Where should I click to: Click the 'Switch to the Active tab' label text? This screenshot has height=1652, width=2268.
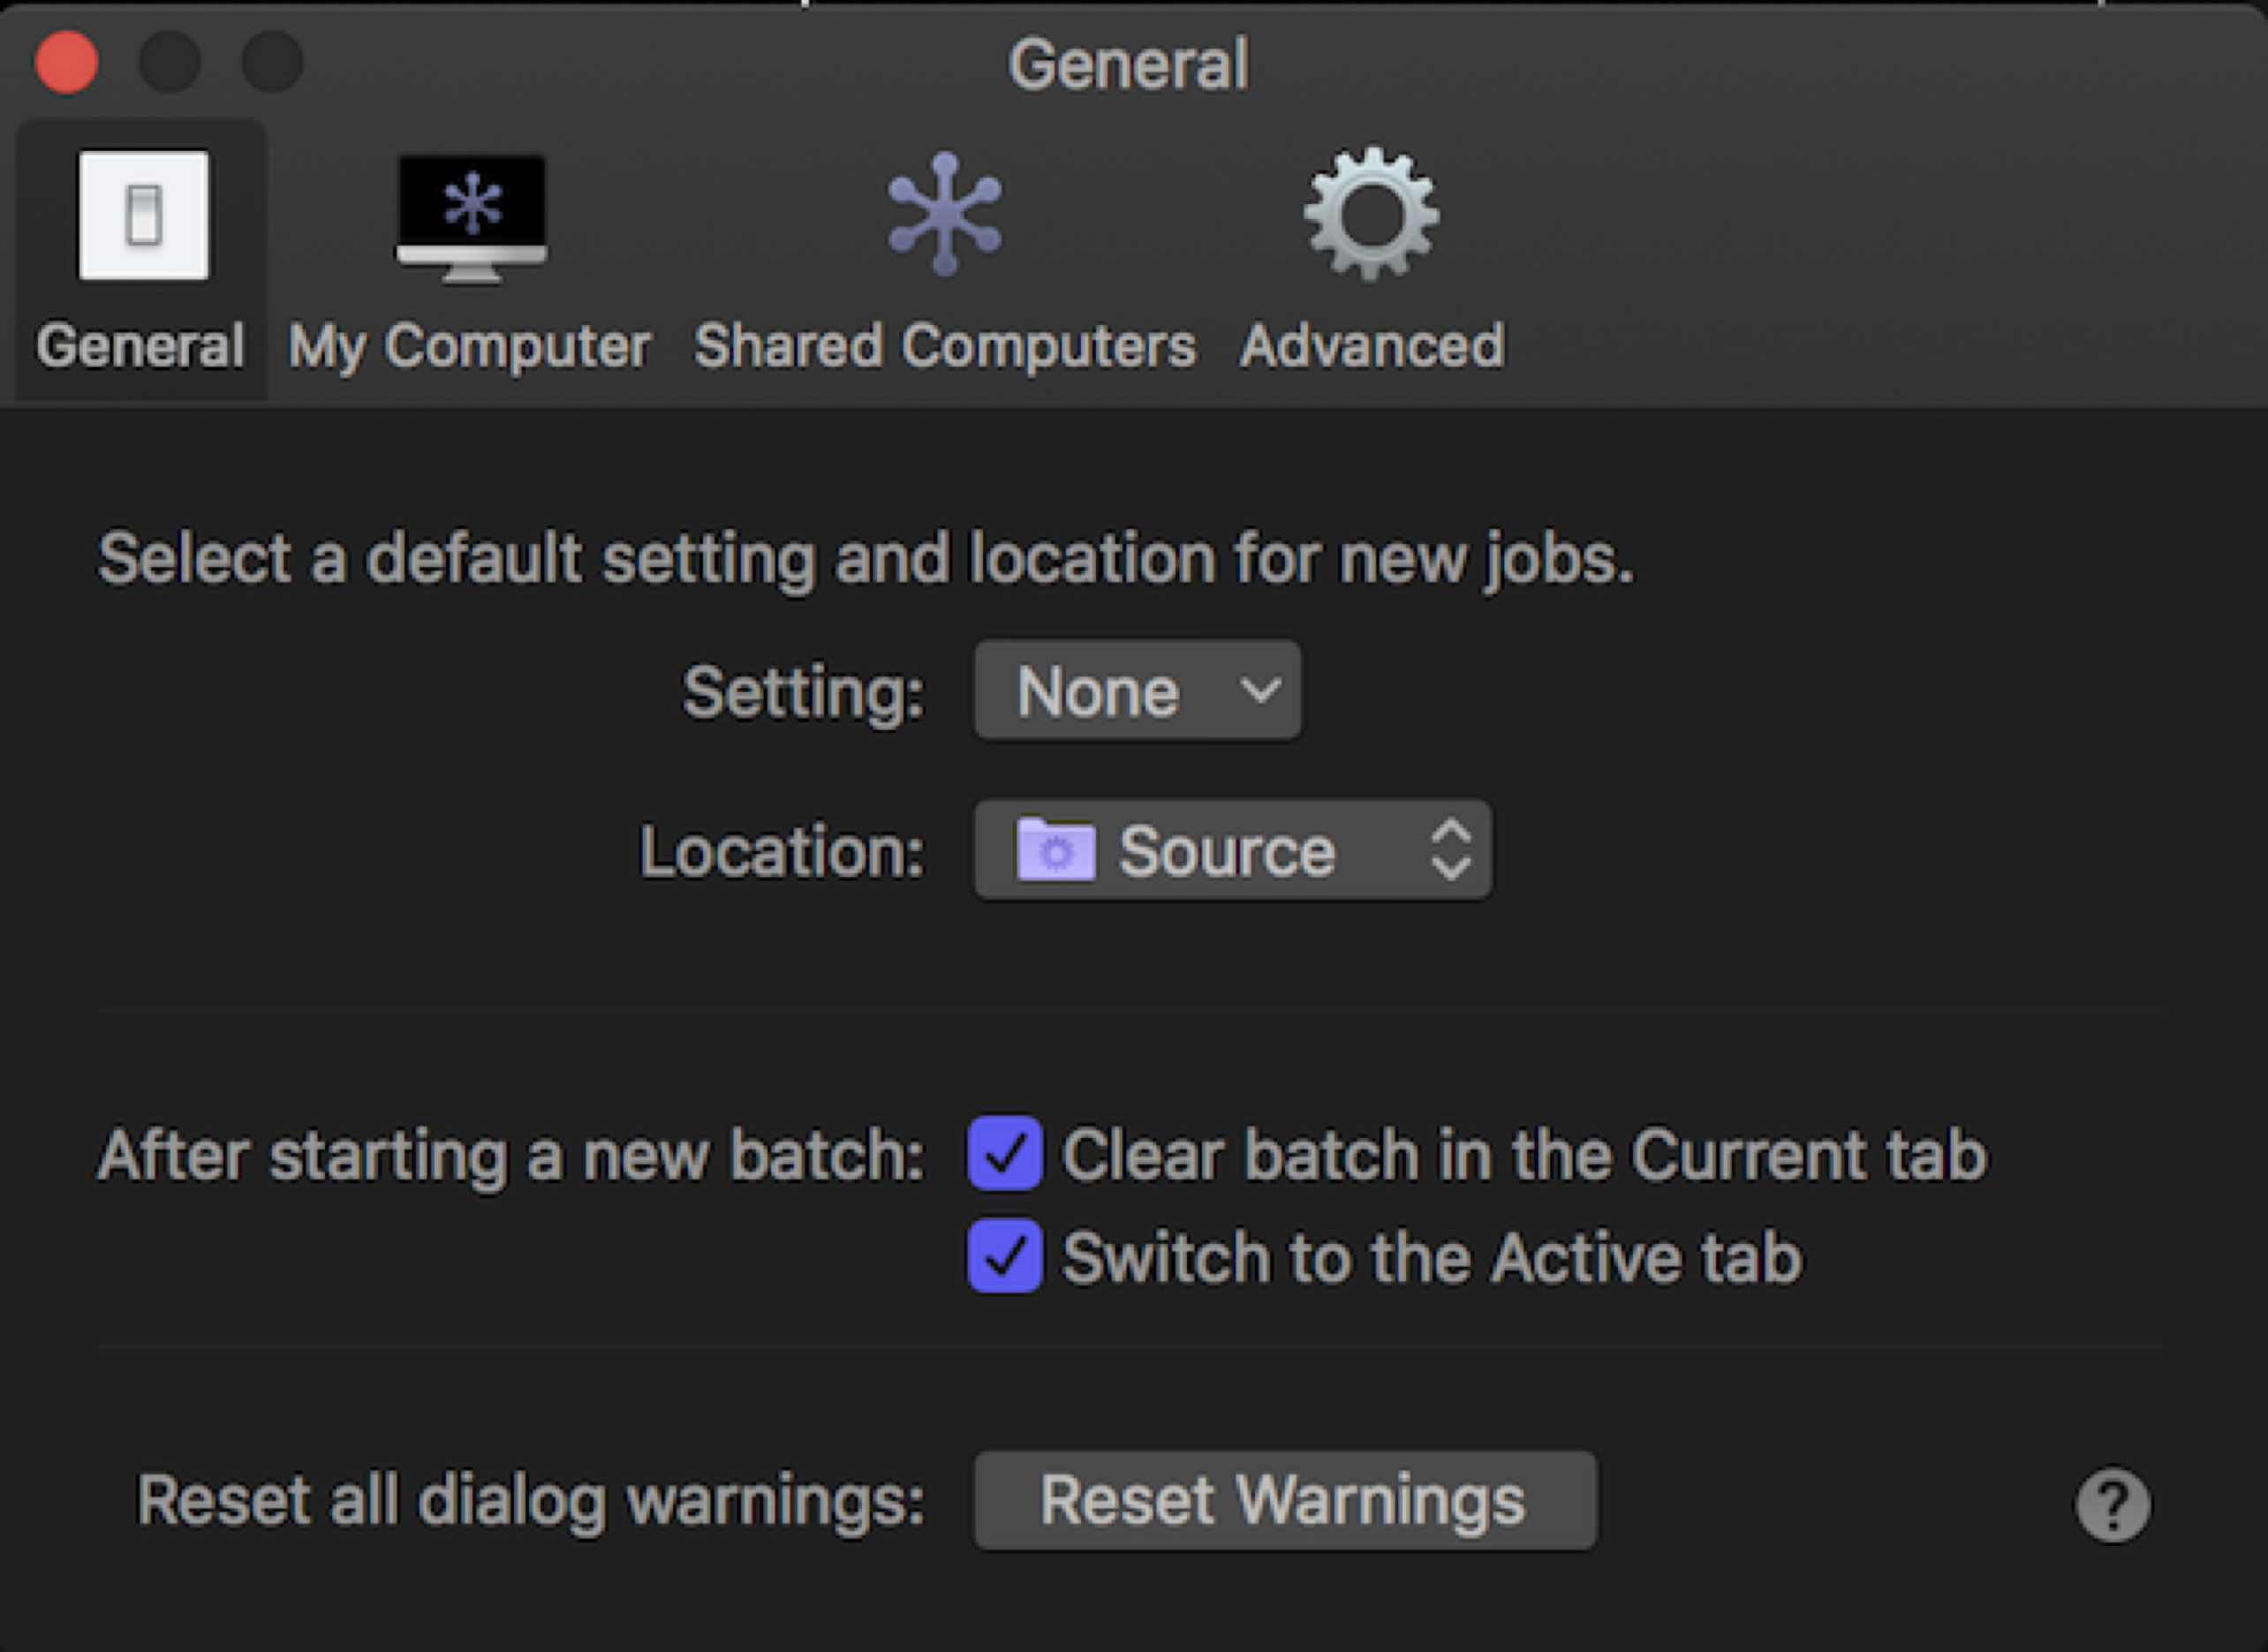click(x=1432, y=1258)
